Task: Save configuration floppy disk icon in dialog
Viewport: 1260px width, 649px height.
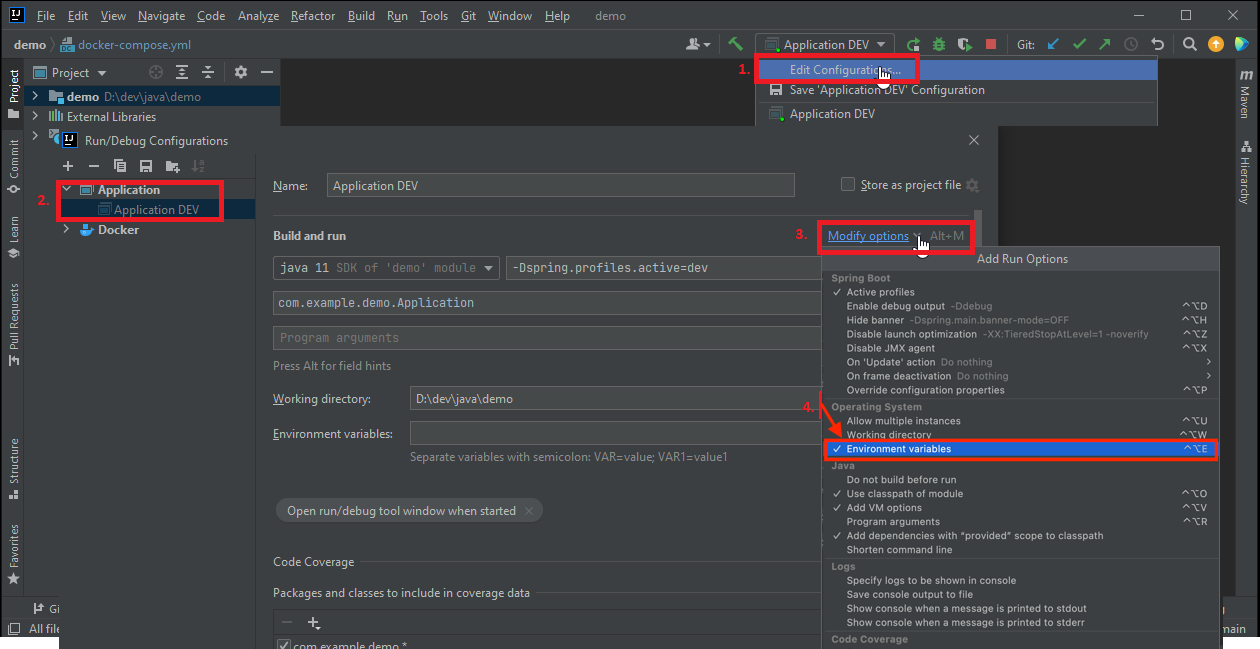Action: 146,166
